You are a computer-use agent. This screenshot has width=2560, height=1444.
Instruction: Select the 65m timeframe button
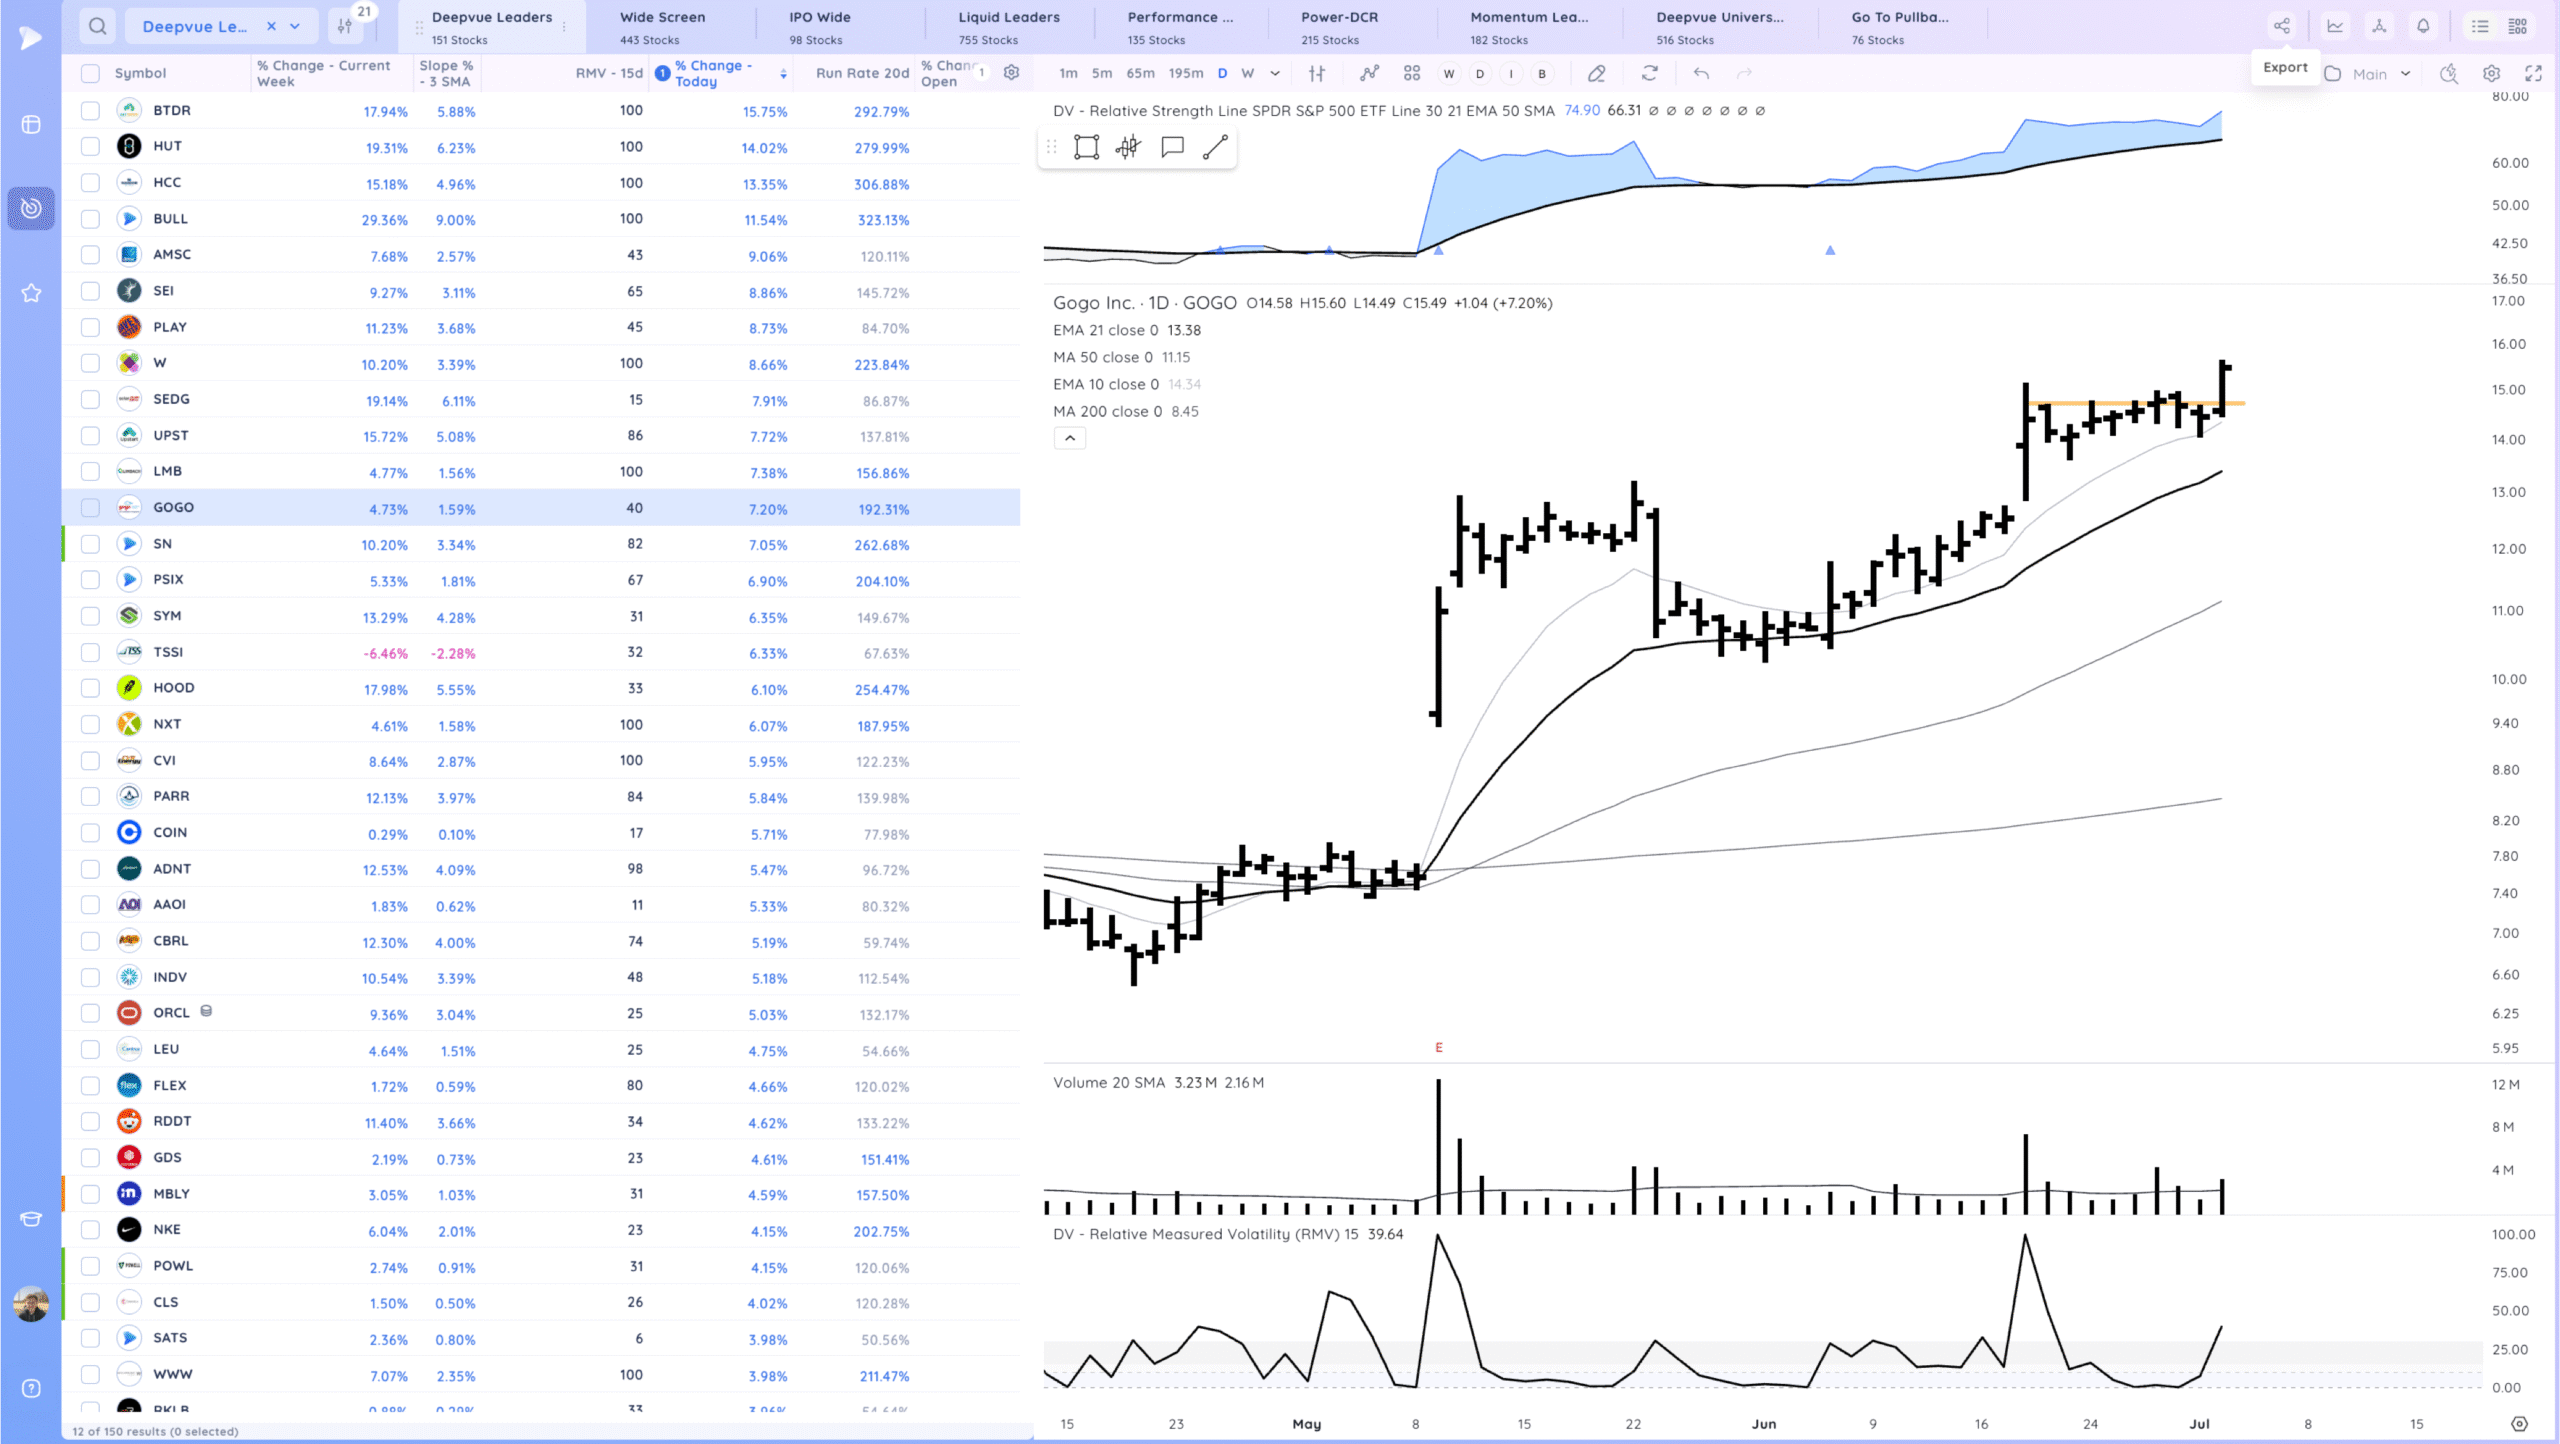coord(1140,73)
